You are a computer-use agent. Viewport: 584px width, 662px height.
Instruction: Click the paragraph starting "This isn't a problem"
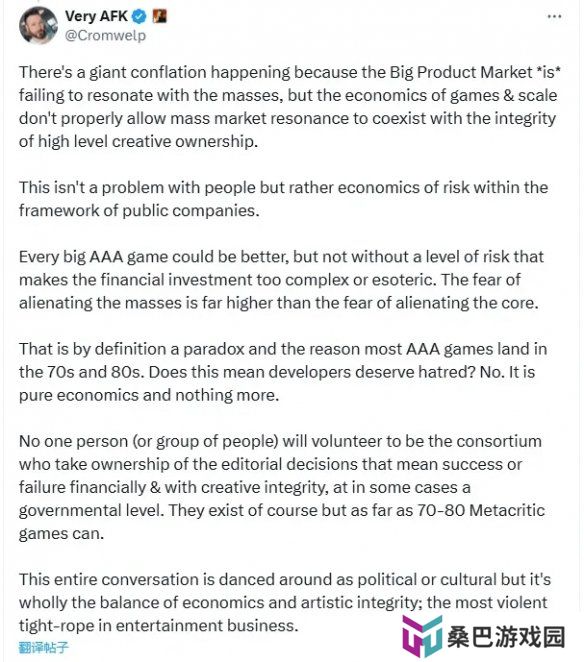pyautogui.click(x=283, y=199)
